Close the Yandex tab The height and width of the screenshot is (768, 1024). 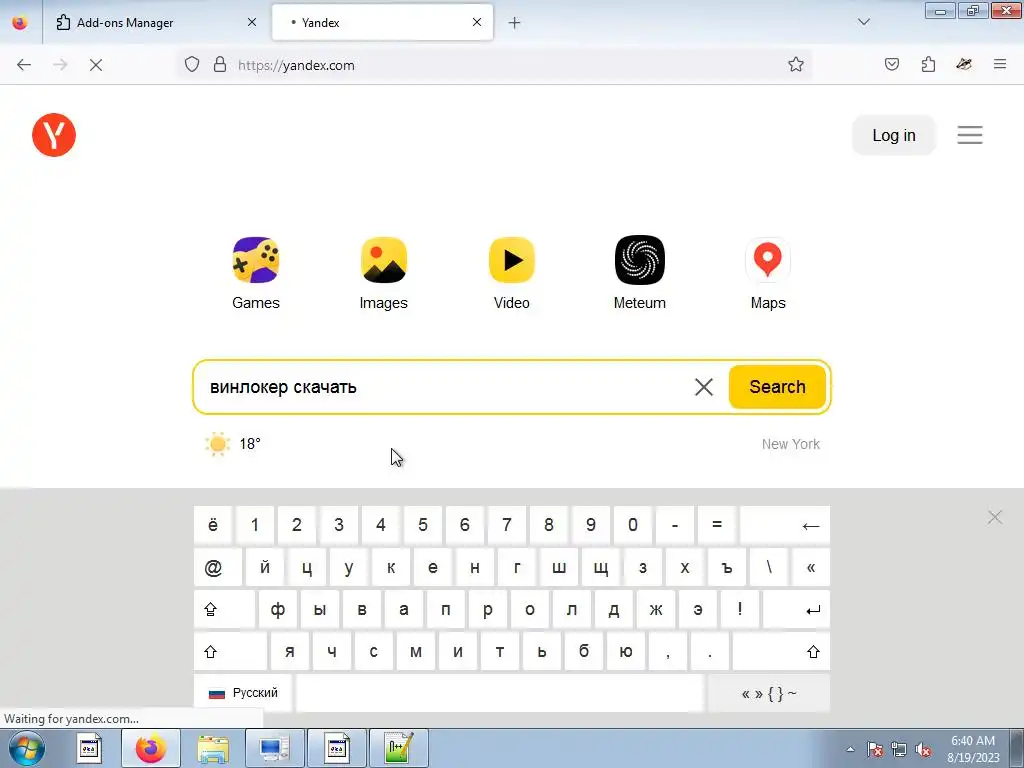[477, 22]
